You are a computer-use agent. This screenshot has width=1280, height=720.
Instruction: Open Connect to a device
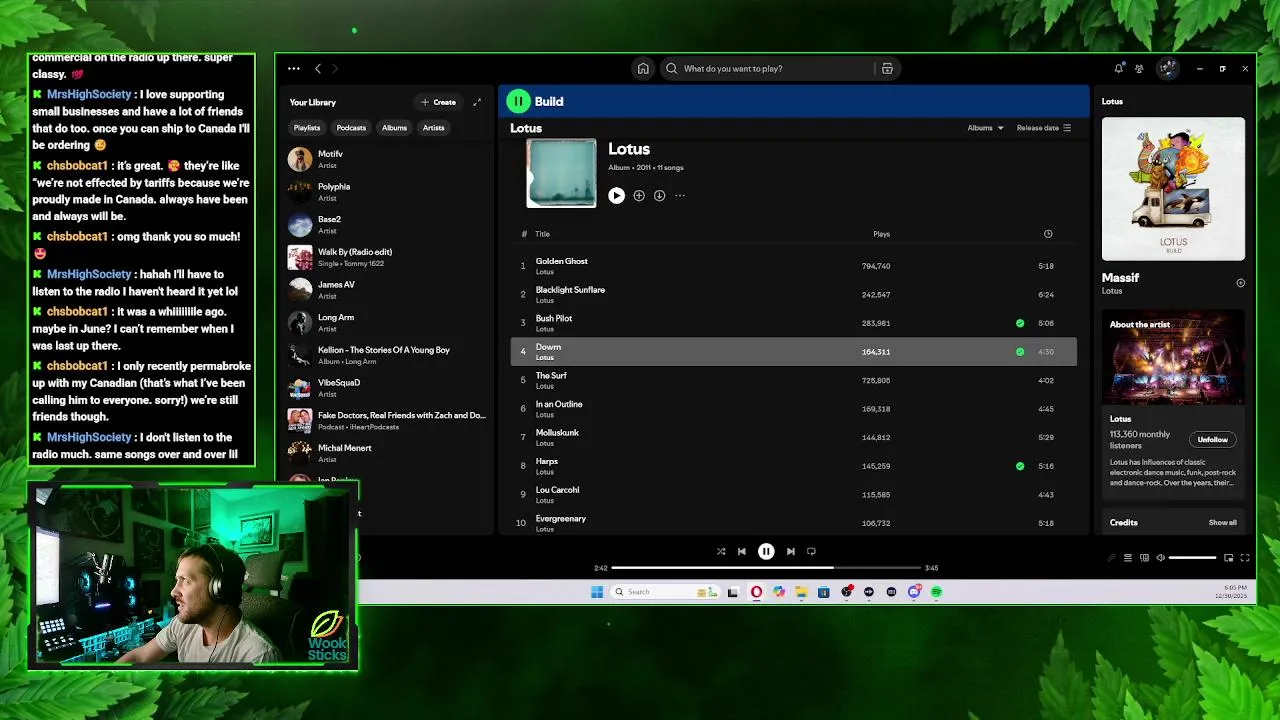coord(1145,558)
